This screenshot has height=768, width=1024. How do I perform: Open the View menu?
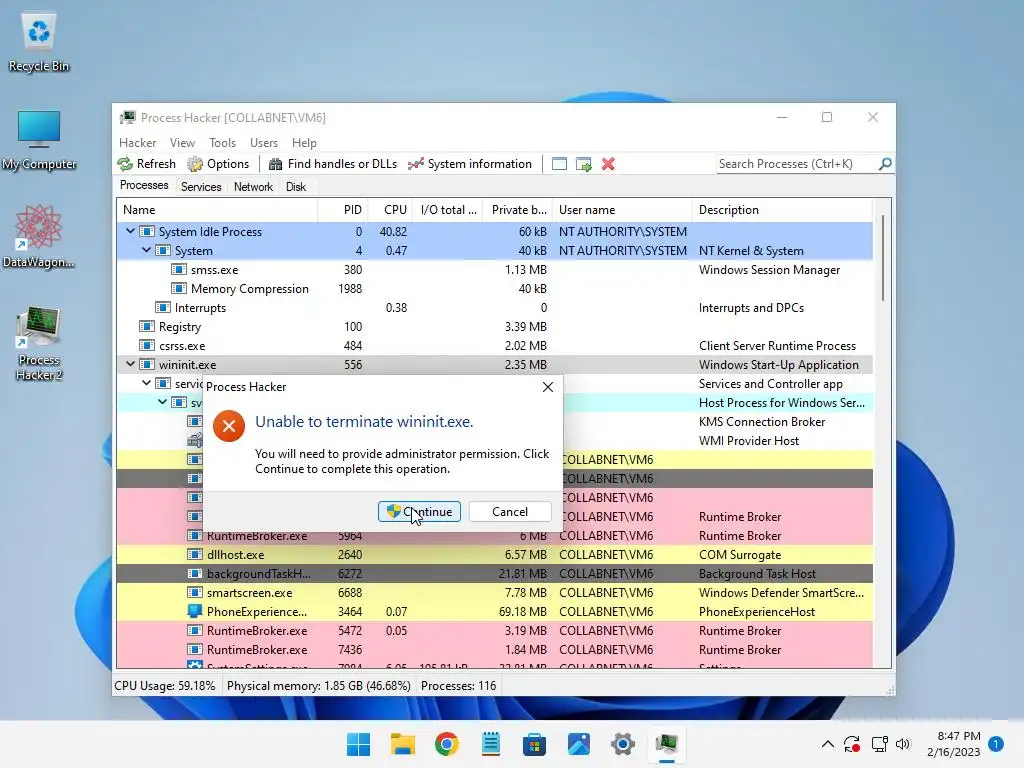[182, 142]
